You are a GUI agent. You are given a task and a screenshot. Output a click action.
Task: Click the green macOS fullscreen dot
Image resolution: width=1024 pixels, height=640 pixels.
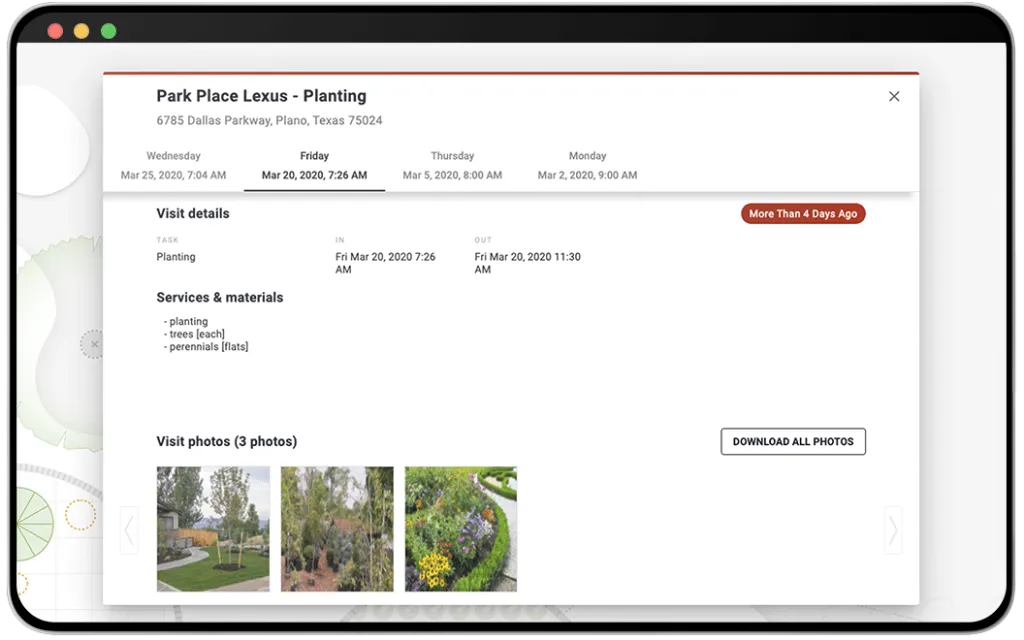pos(108,31)
